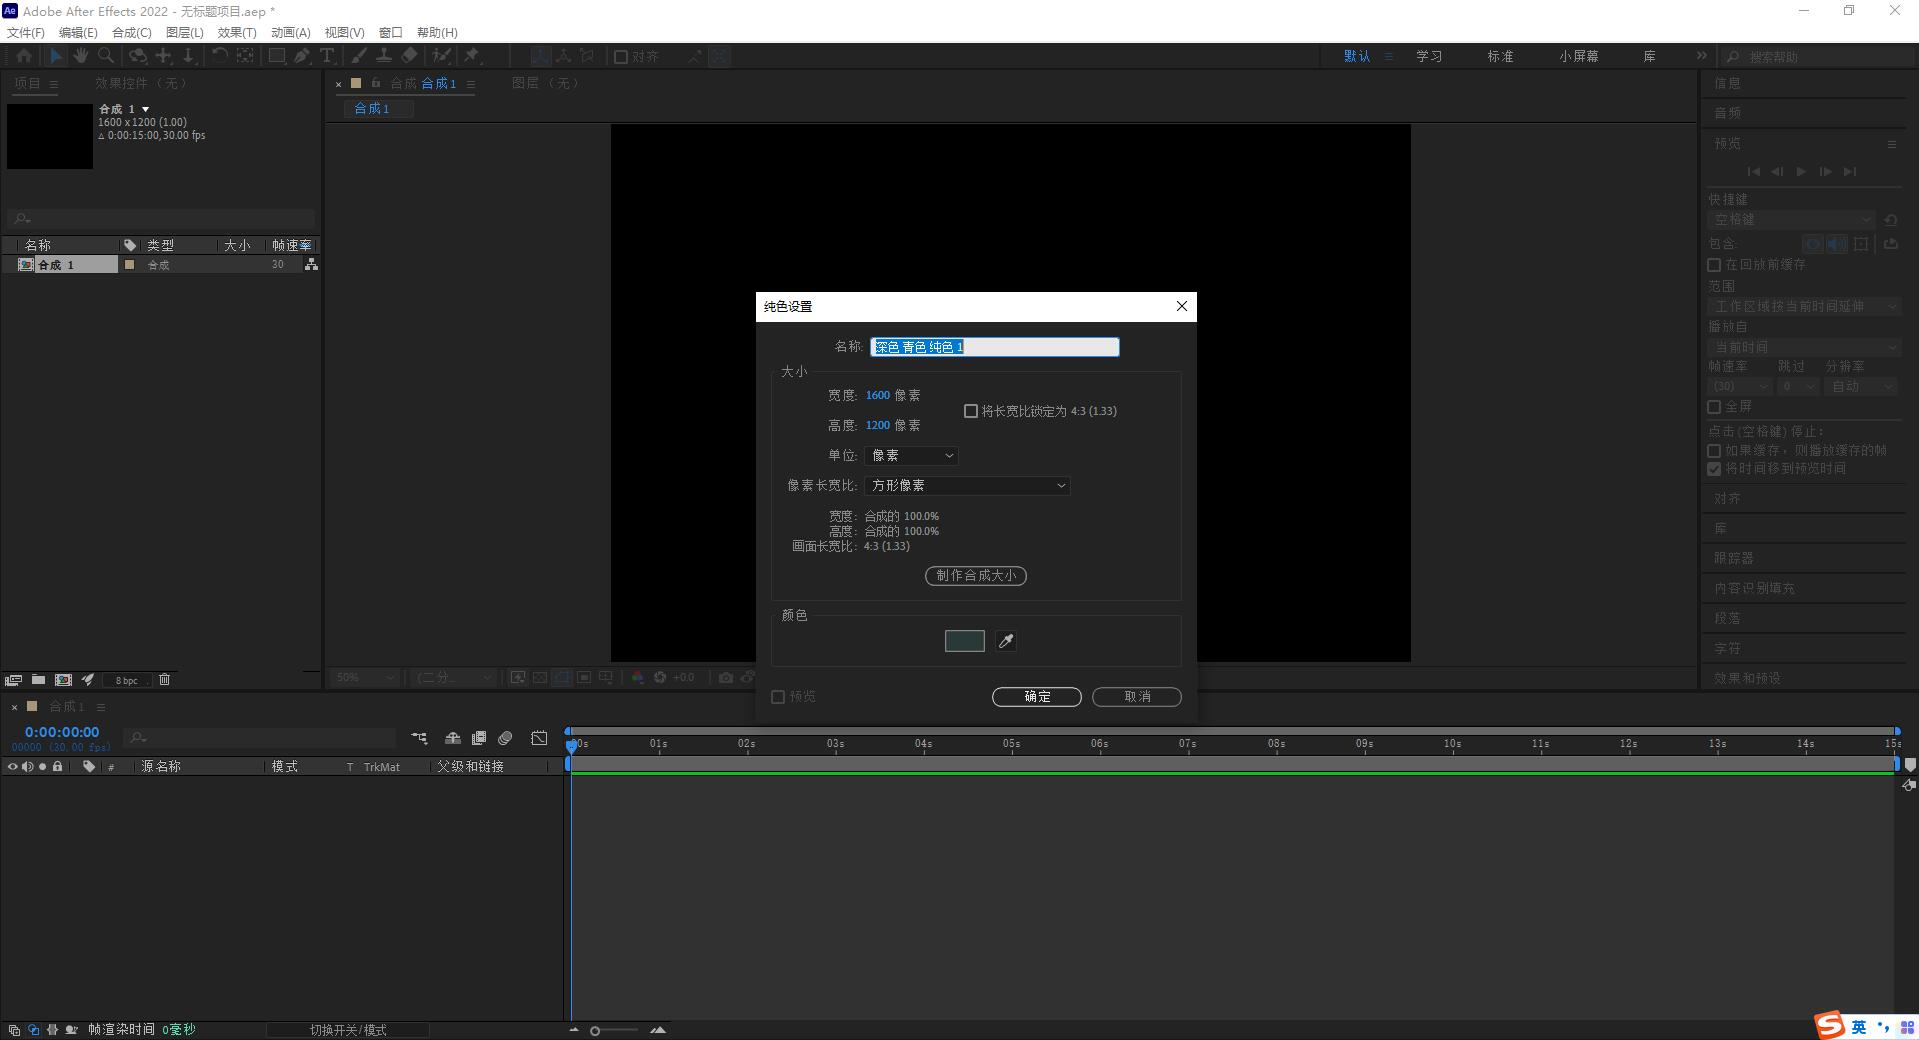
Task: Open the 合成(C) menu
Action: coord(131,32)
